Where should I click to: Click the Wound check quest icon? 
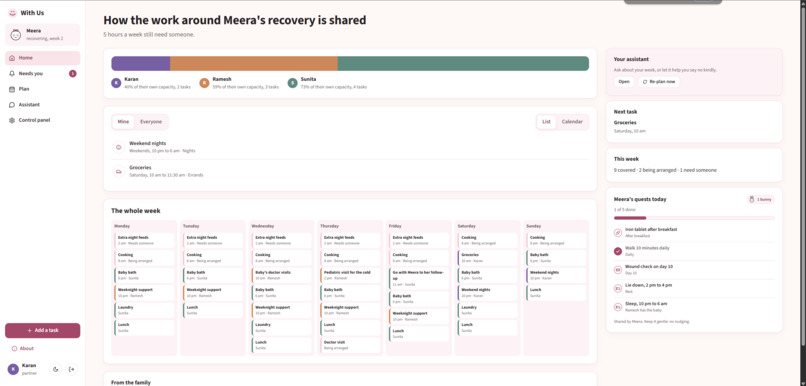click(618, 270)
